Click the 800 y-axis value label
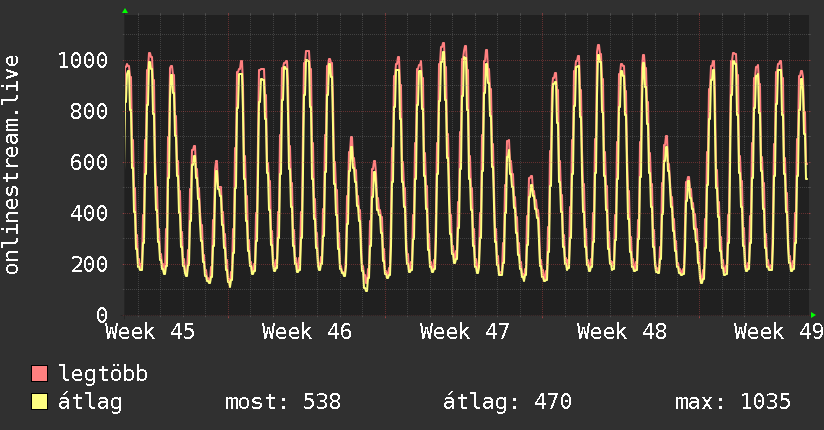The width and height of the screenshot is (824, 430). (x=88, y=112)
